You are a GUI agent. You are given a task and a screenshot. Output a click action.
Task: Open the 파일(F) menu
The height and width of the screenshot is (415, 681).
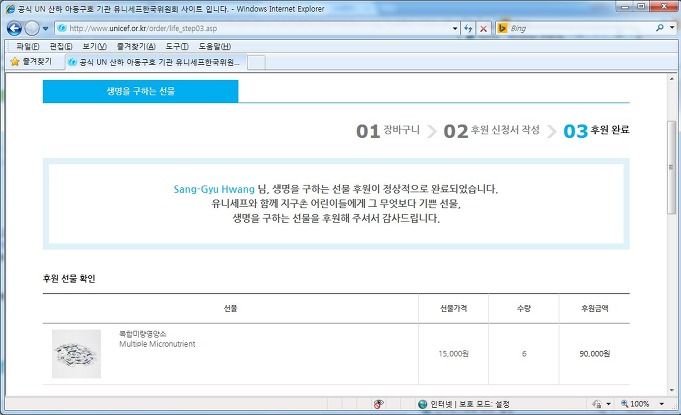tap(27, 46)
